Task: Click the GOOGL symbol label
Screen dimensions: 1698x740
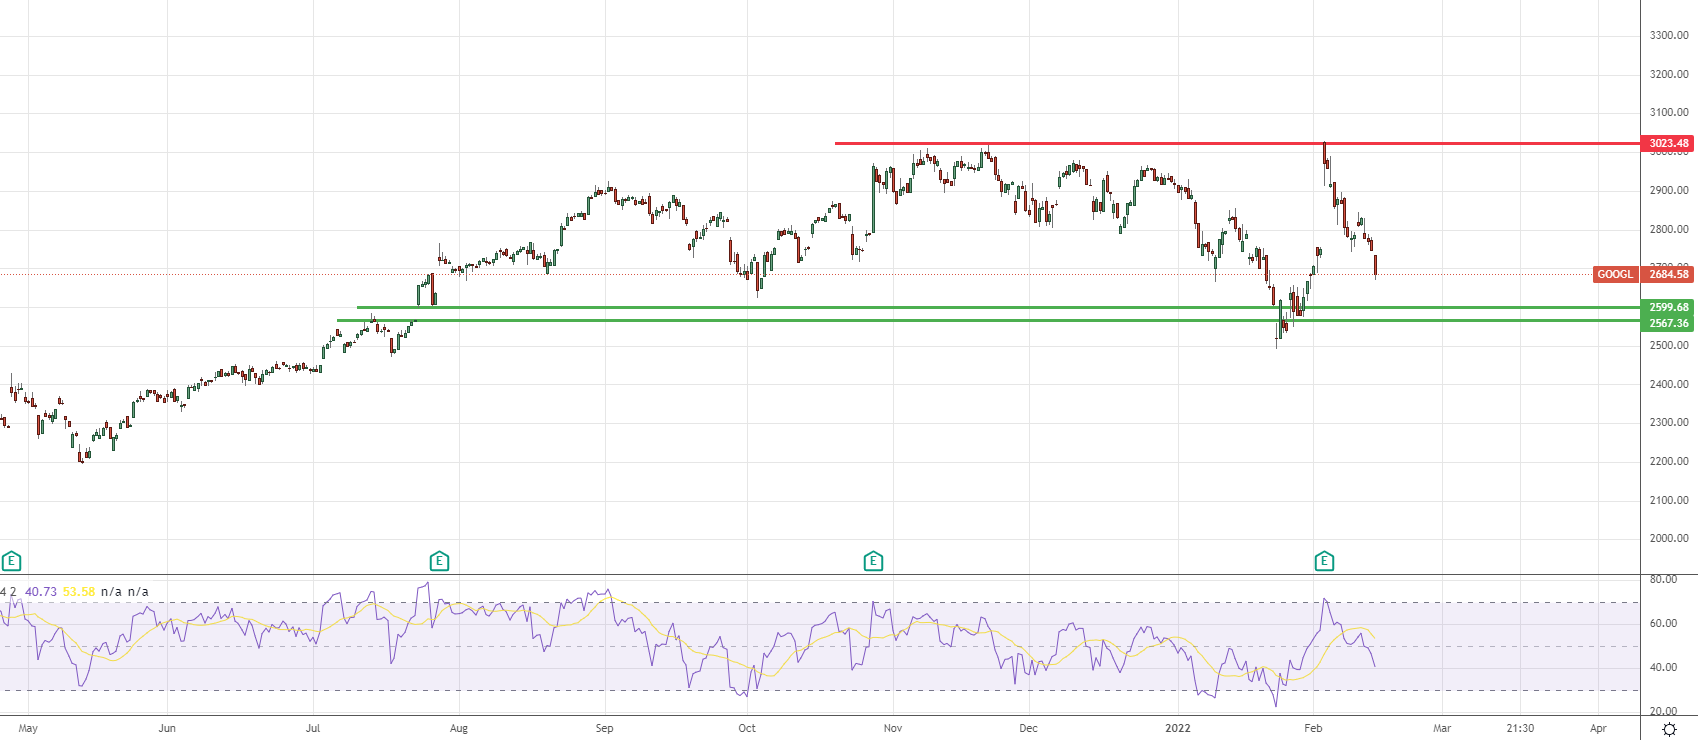Action: tap(1614, 274)
